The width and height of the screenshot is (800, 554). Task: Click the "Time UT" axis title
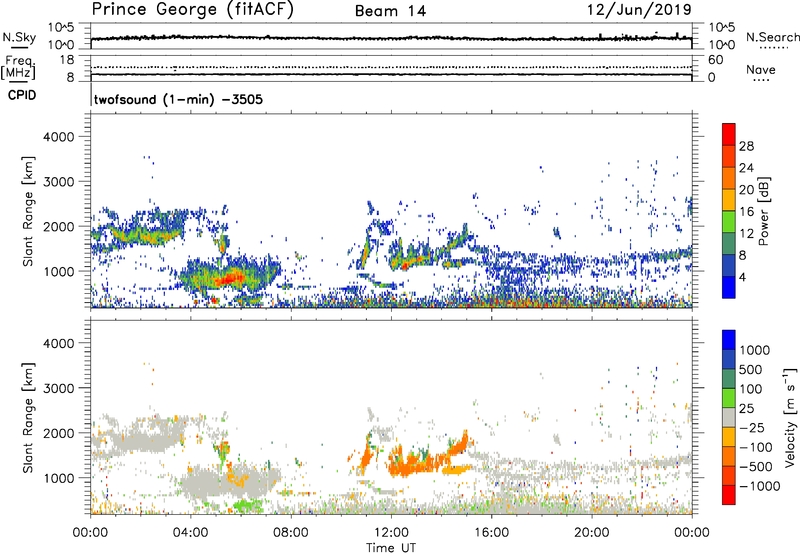point(391,548)
